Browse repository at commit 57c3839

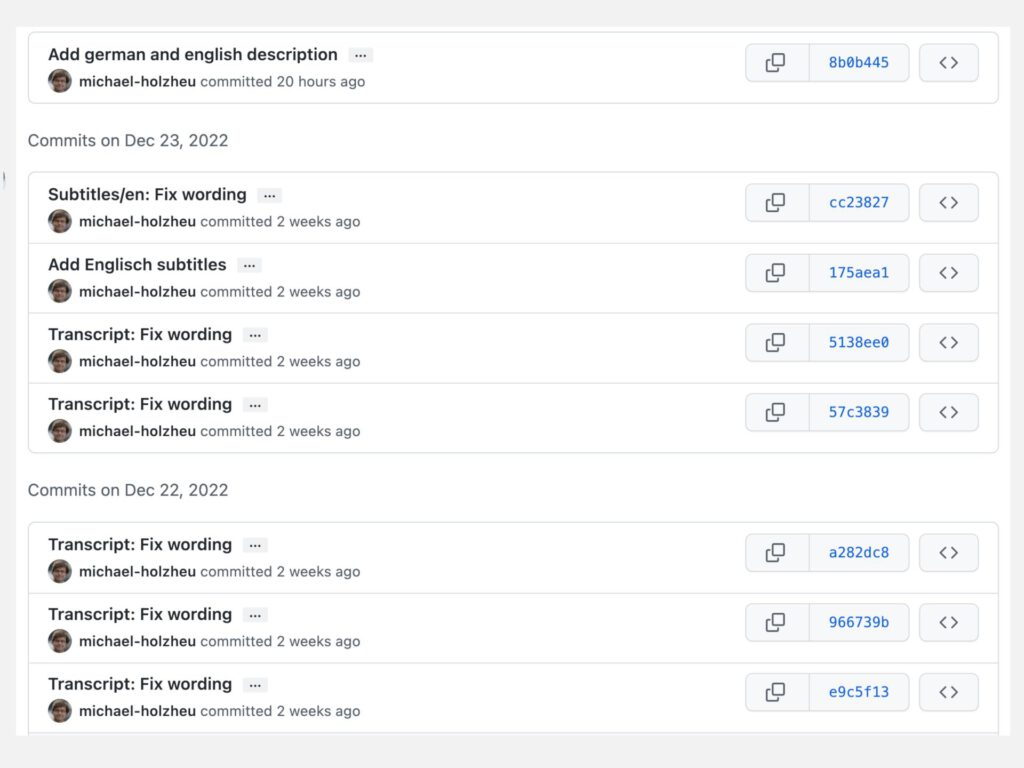(948, 412)
